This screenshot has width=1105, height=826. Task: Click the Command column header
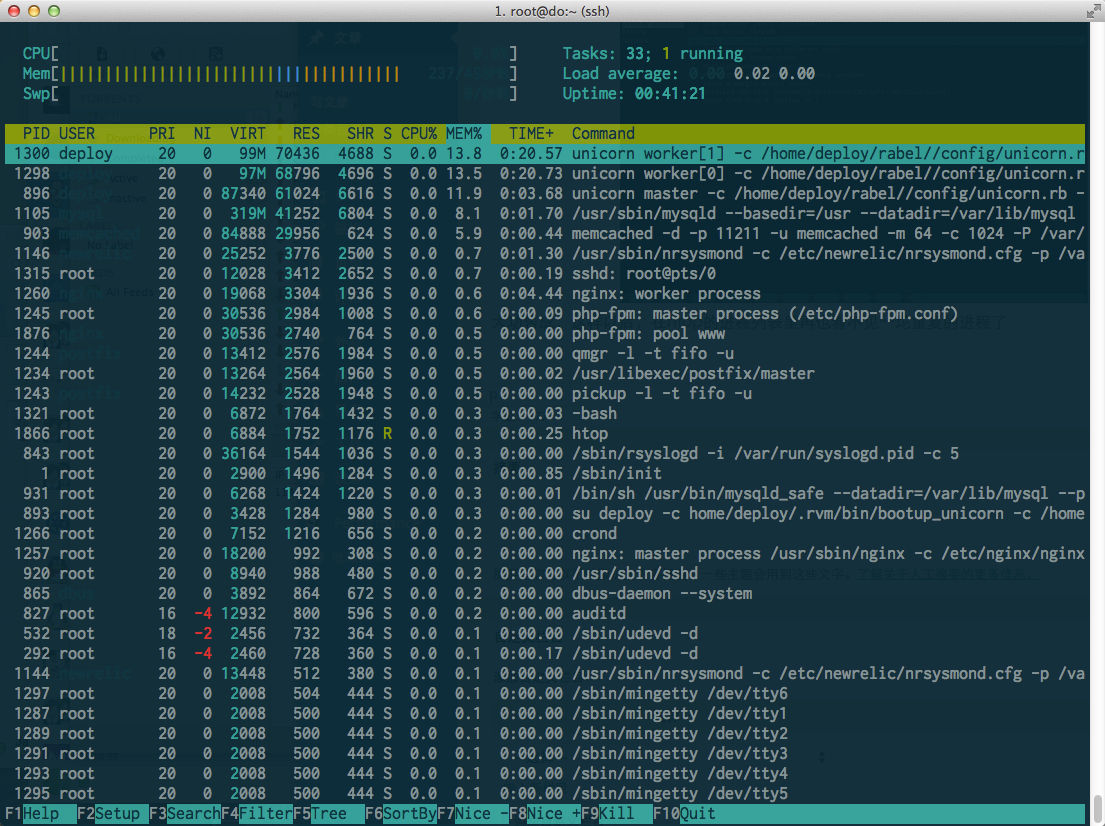point(603,133)
